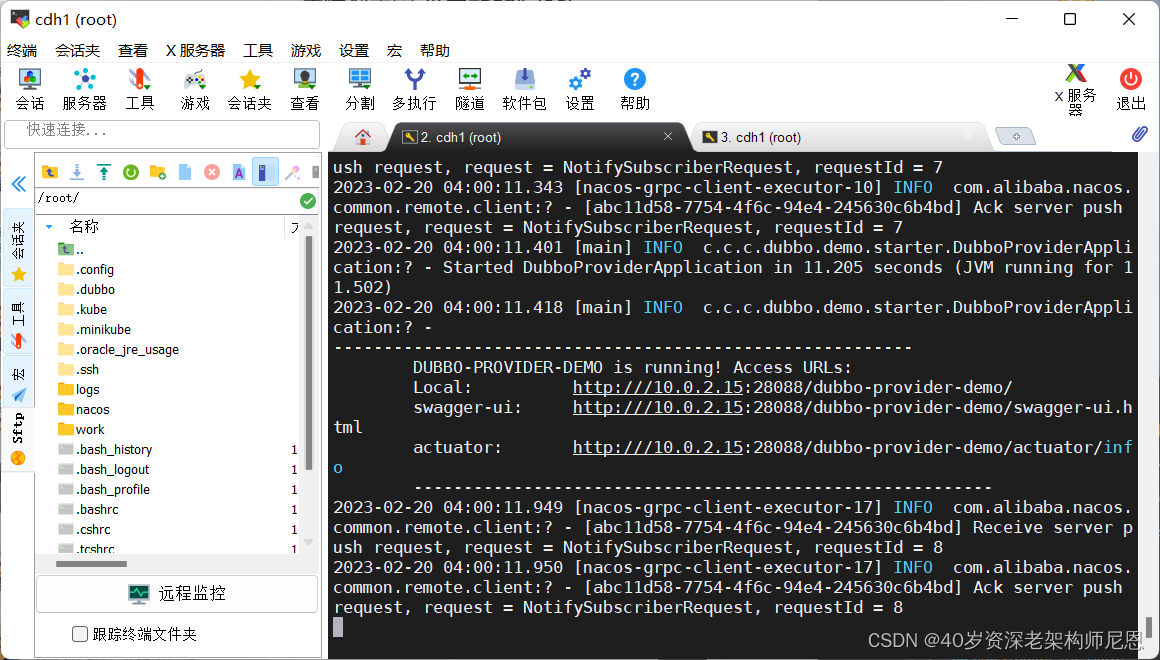Open the 终端 menu

(x=22, y=50)
